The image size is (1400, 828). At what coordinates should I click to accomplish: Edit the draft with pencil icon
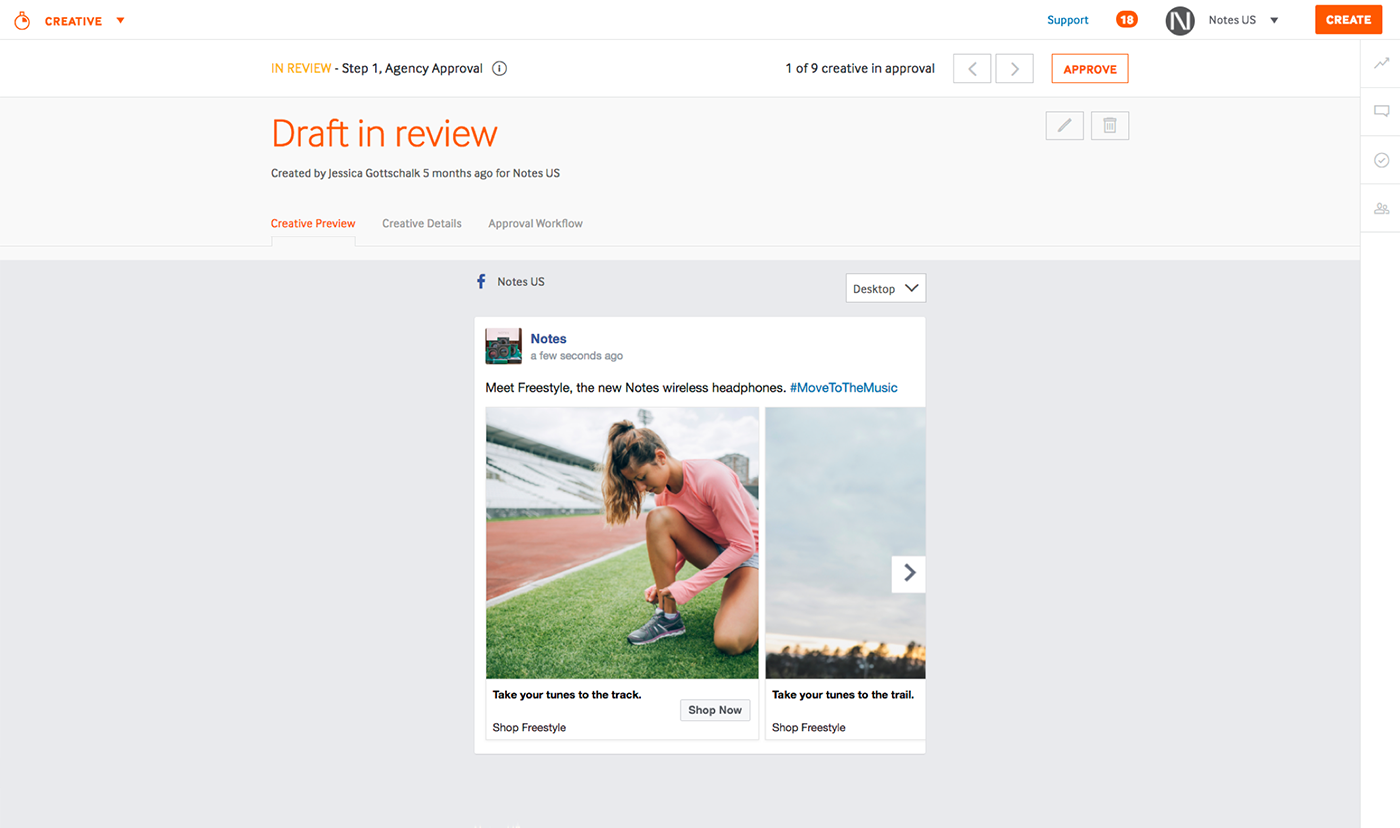1065,126
